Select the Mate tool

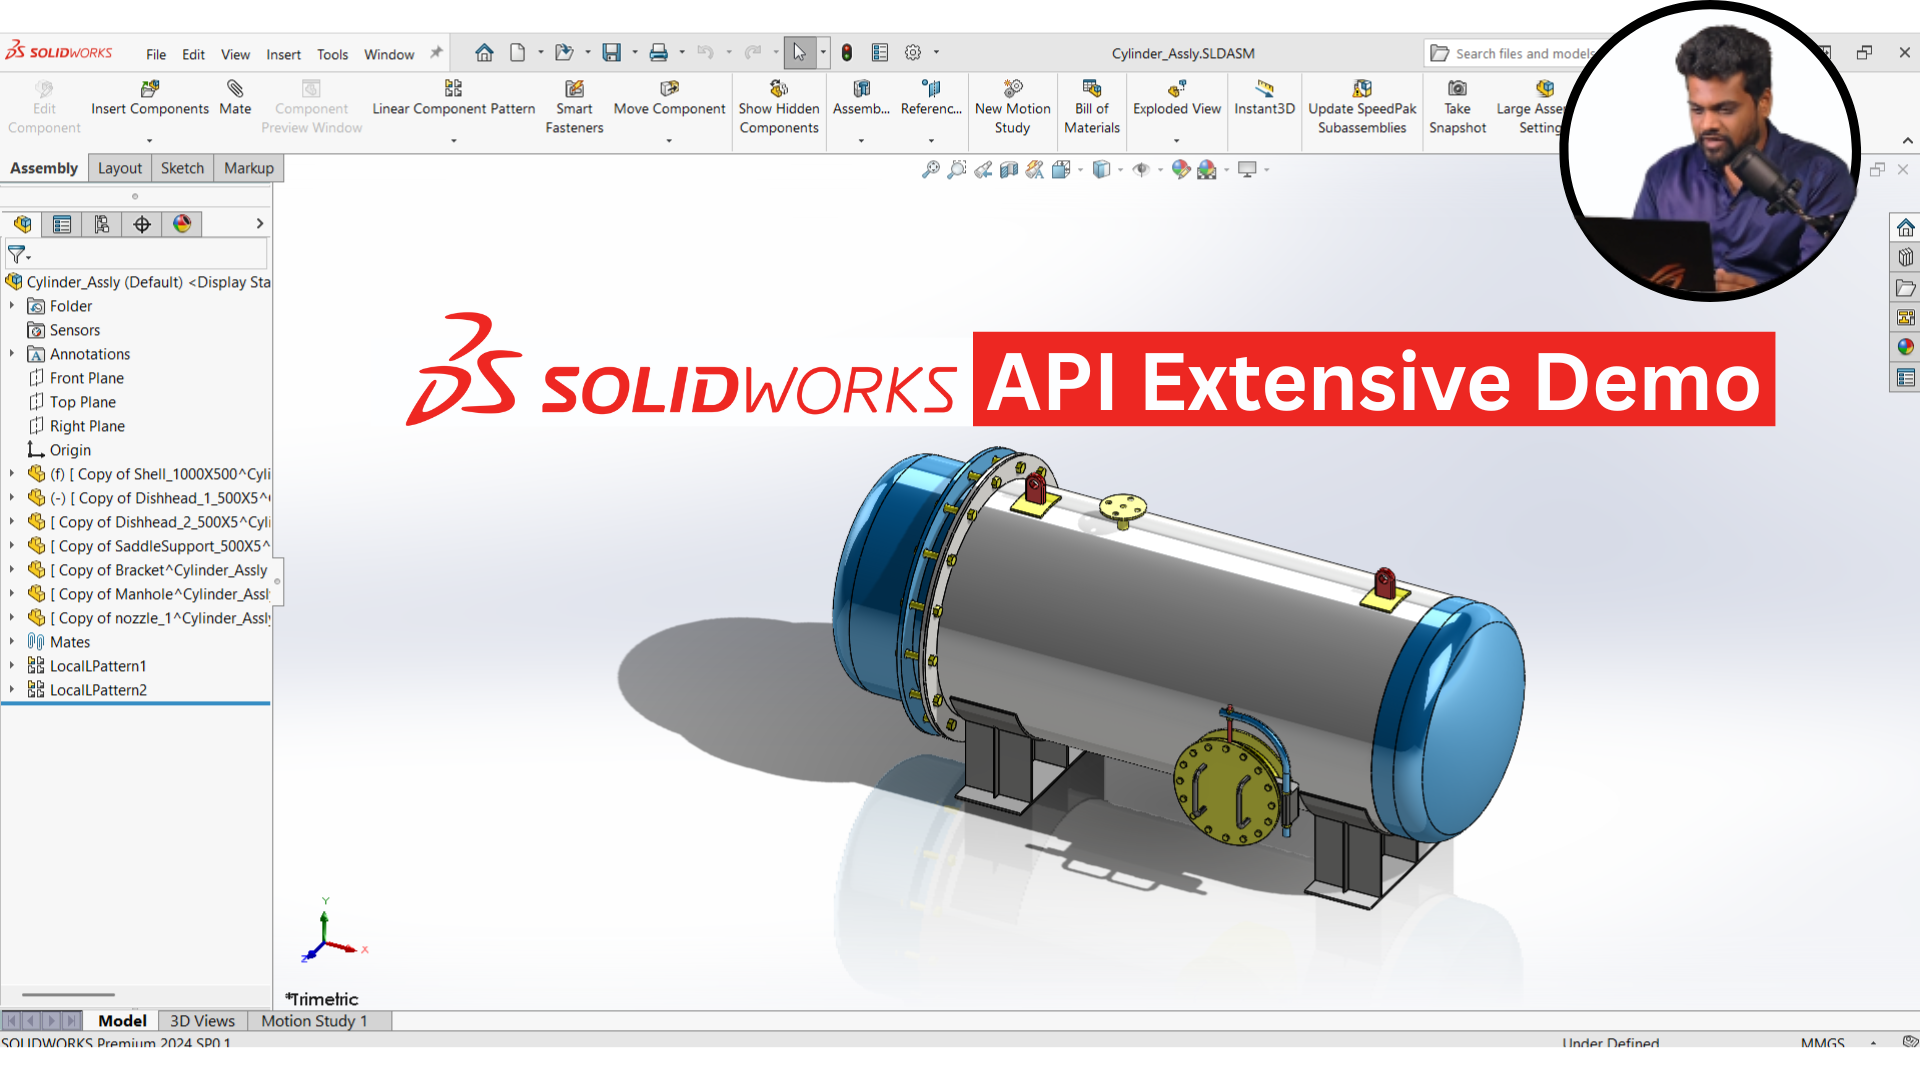click(235, 97)
